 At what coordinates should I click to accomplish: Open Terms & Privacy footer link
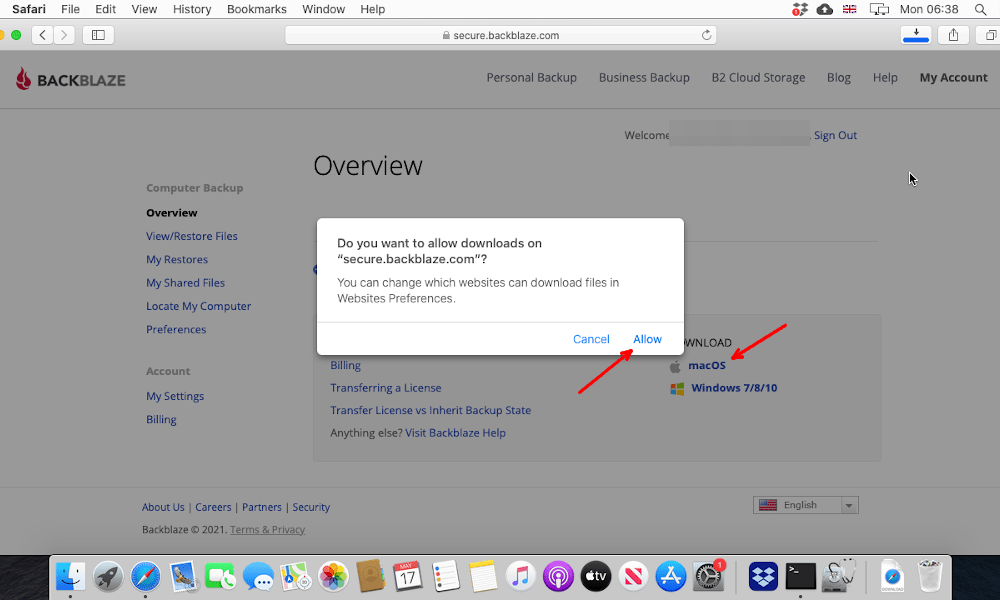[268, 530]
